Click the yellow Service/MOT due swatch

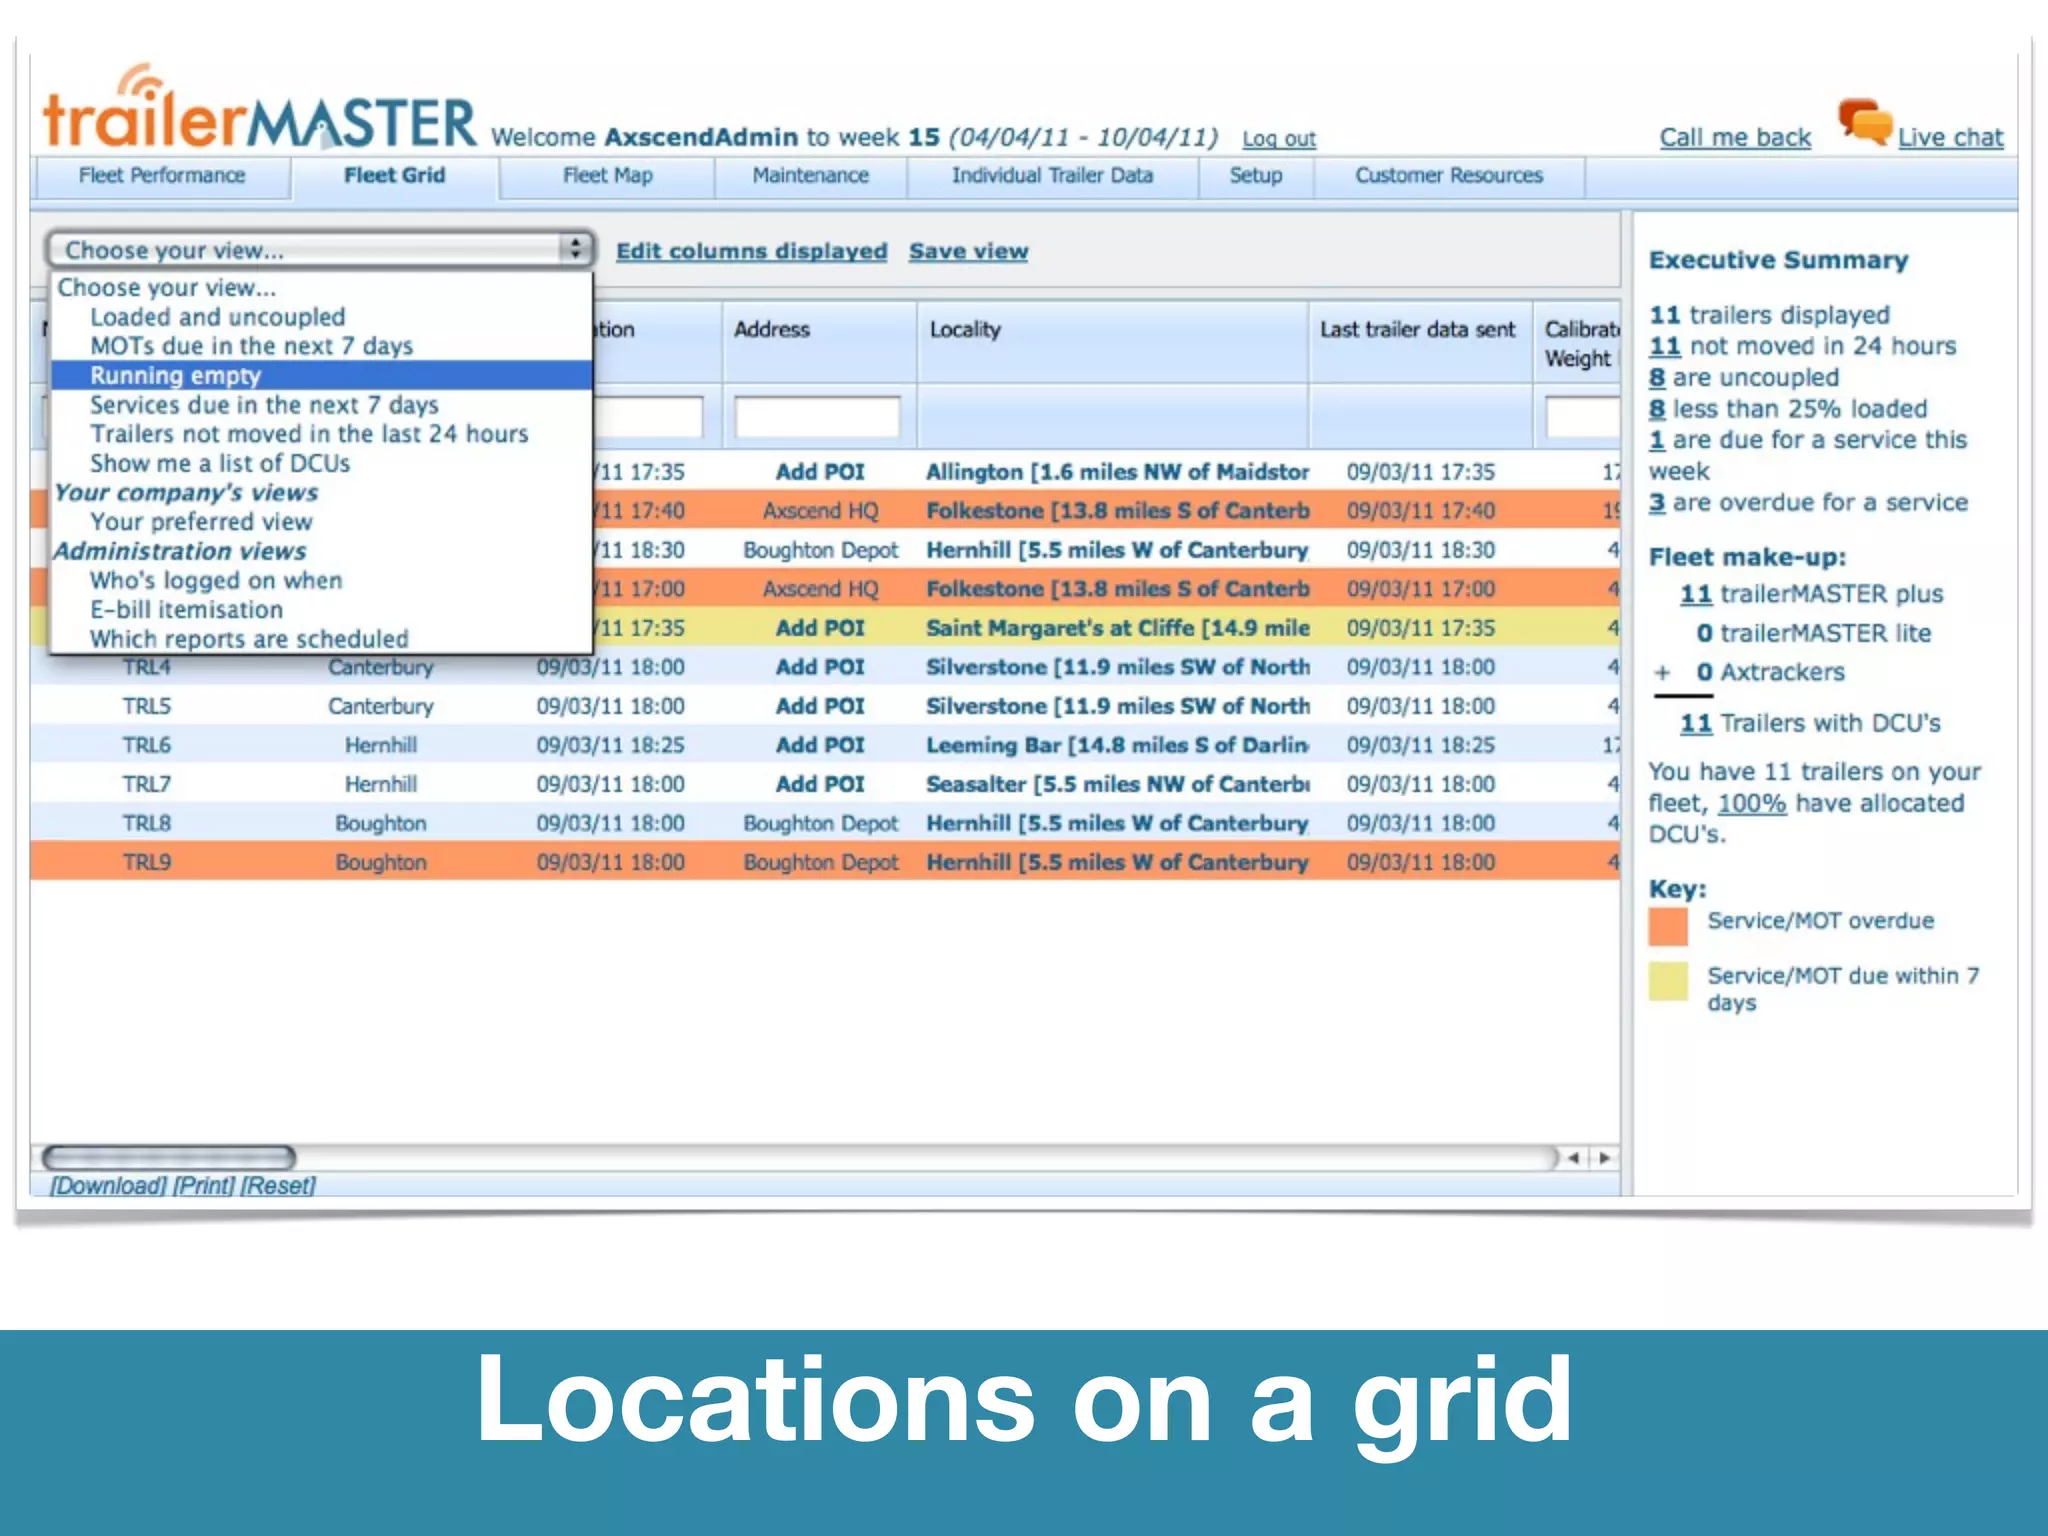[1668, 981]
